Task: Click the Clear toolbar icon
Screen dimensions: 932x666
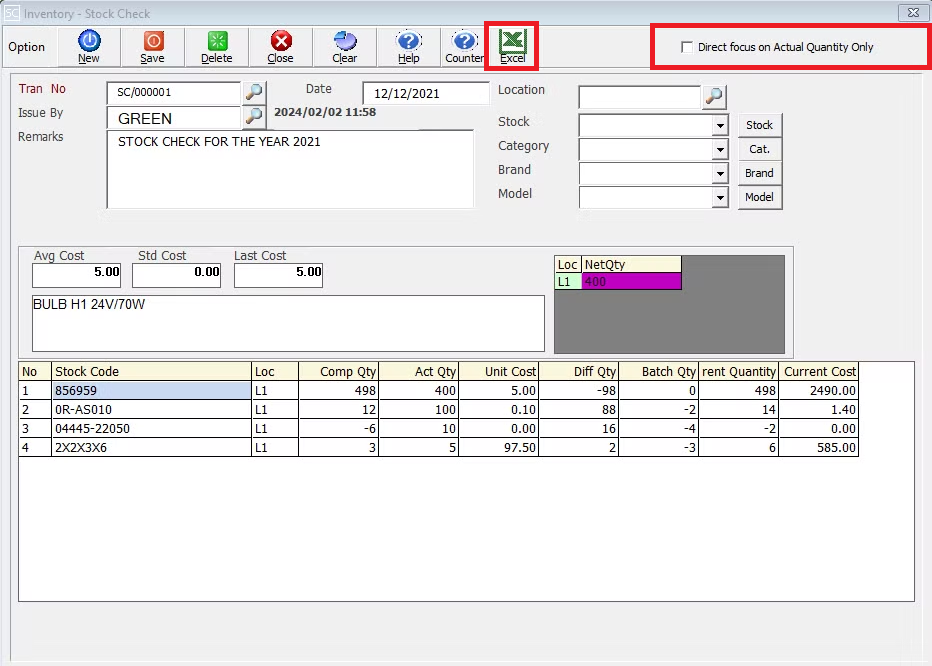Action: click(x=345, y=47)
